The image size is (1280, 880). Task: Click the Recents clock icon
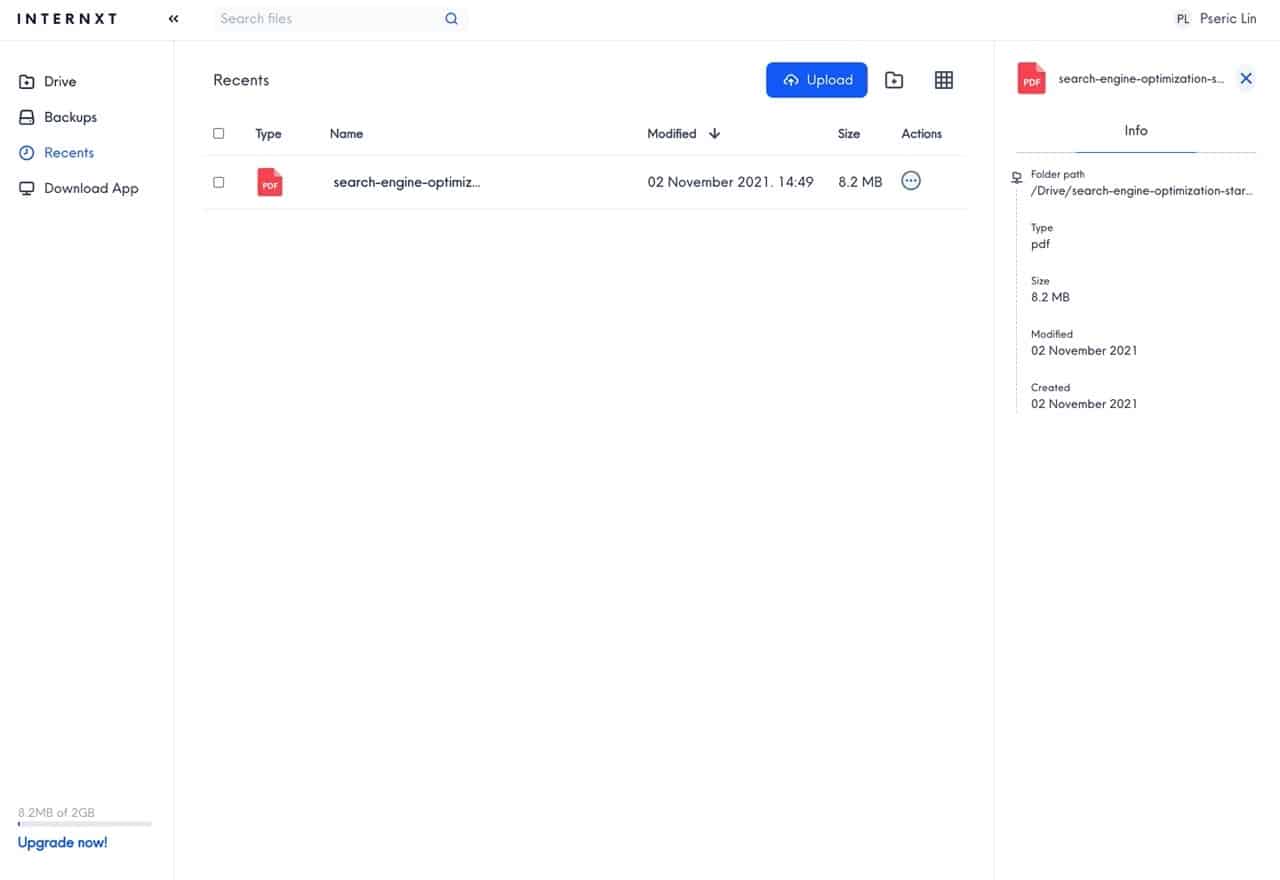pyautogui.click(x=27, y=152)
